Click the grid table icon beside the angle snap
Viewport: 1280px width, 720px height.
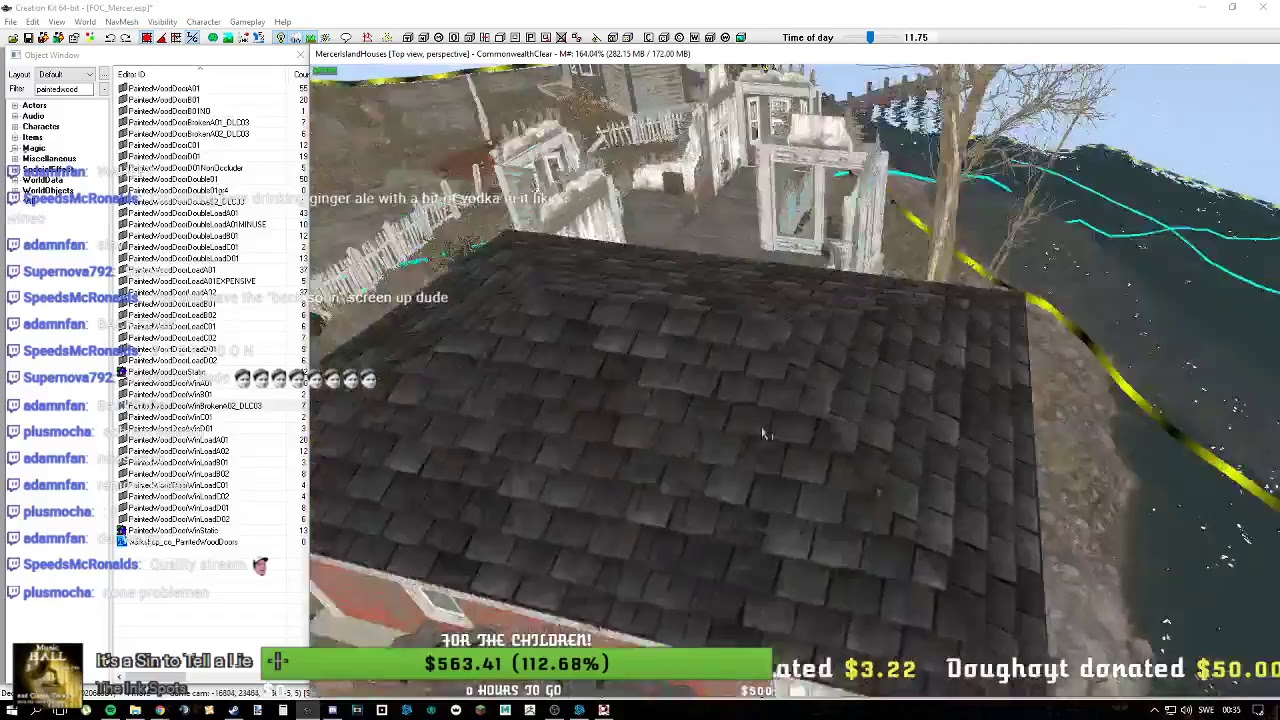tap(176, 37)
